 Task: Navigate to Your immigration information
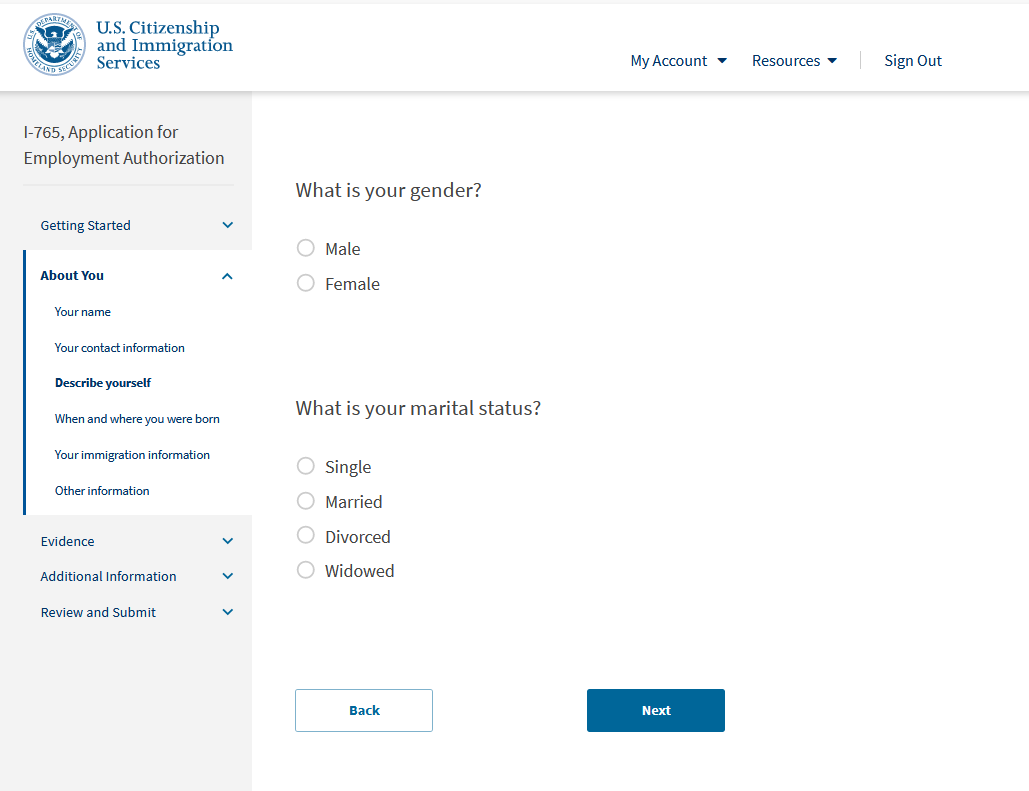[x=132, y=455]
